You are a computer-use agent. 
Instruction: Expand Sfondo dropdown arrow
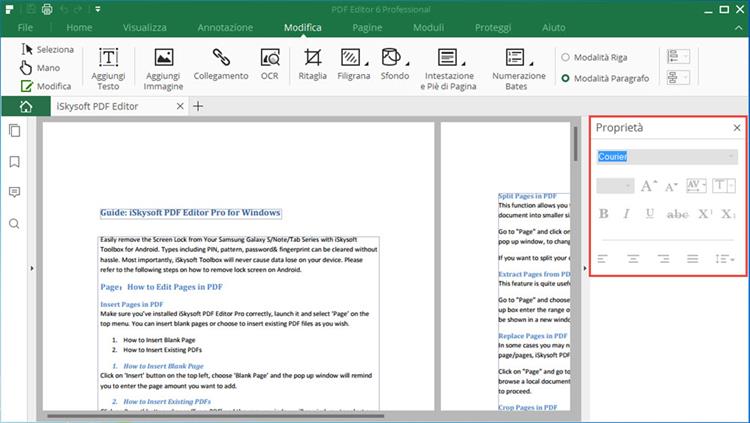click(408, 64)
